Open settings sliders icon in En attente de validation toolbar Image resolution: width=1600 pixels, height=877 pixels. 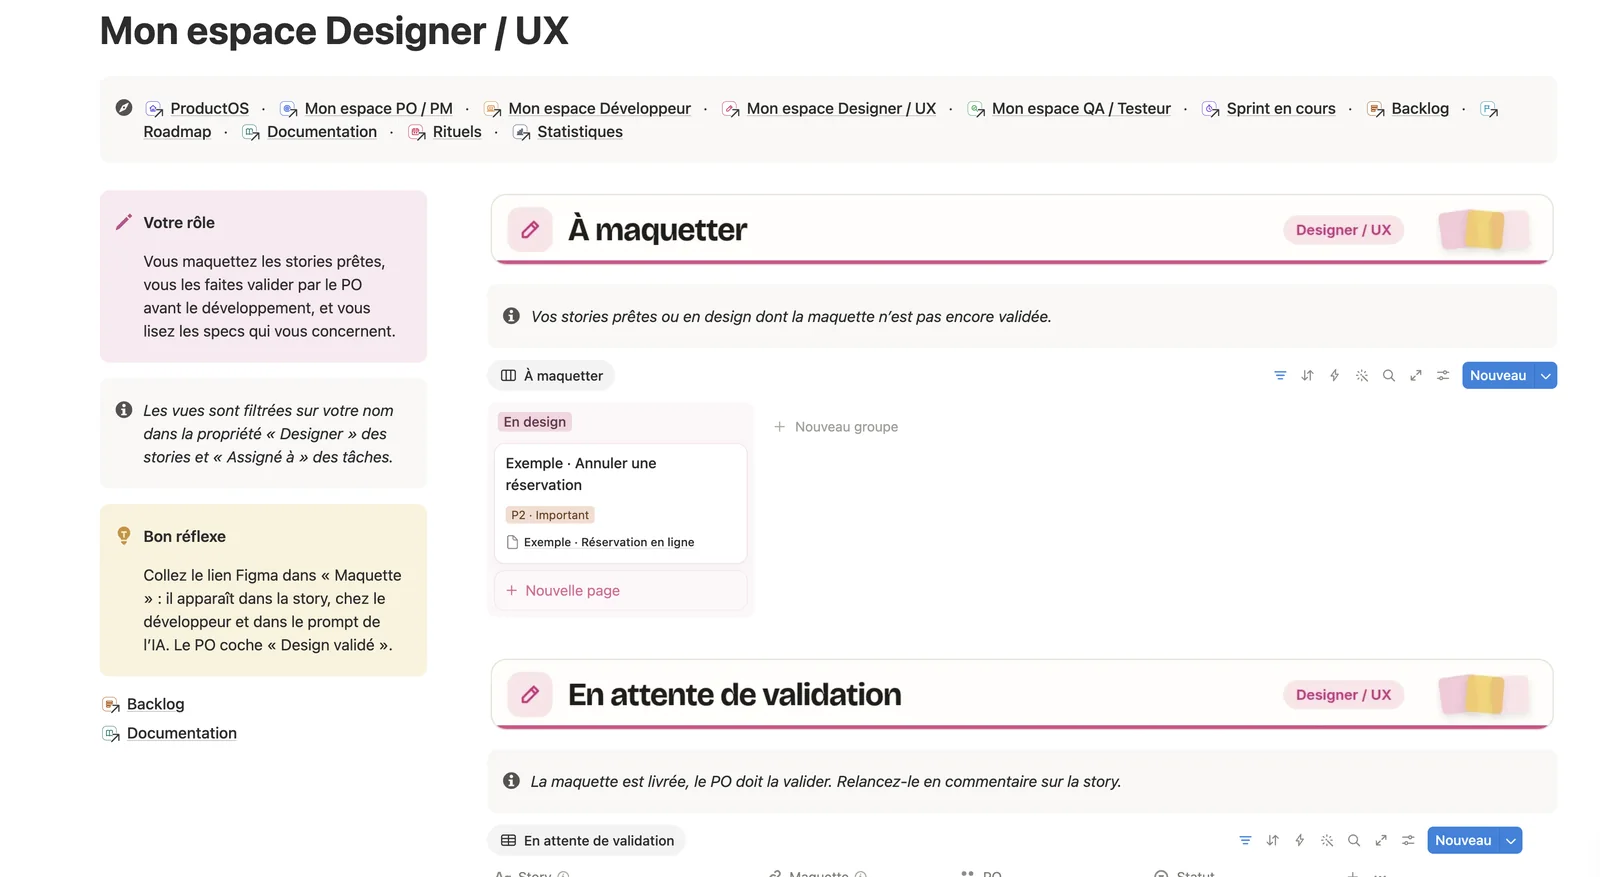click(x=1408, y=841)
